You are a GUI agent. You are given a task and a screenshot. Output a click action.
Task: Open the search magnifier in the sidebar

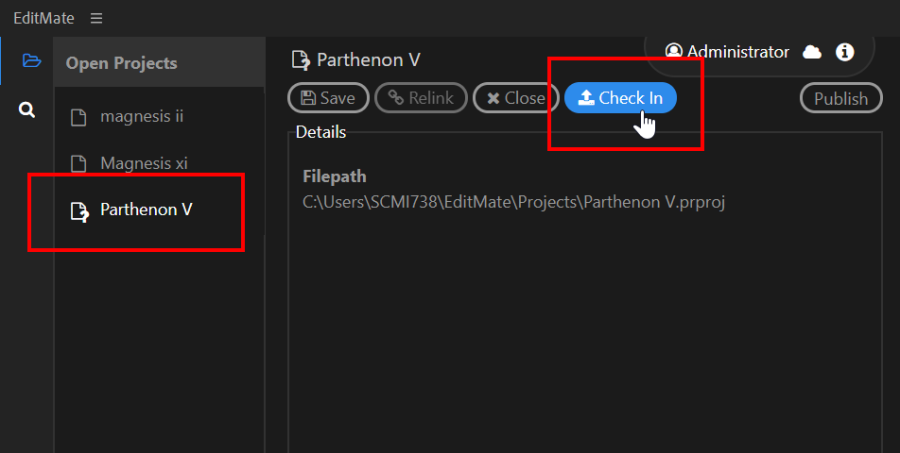tap(27, 109)
